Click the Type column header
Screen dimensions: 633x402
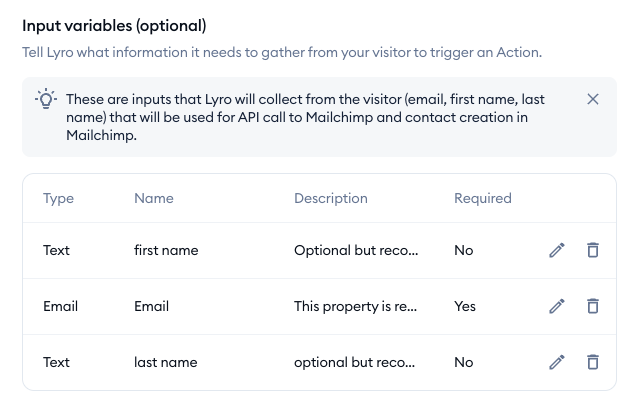point(59,198)
